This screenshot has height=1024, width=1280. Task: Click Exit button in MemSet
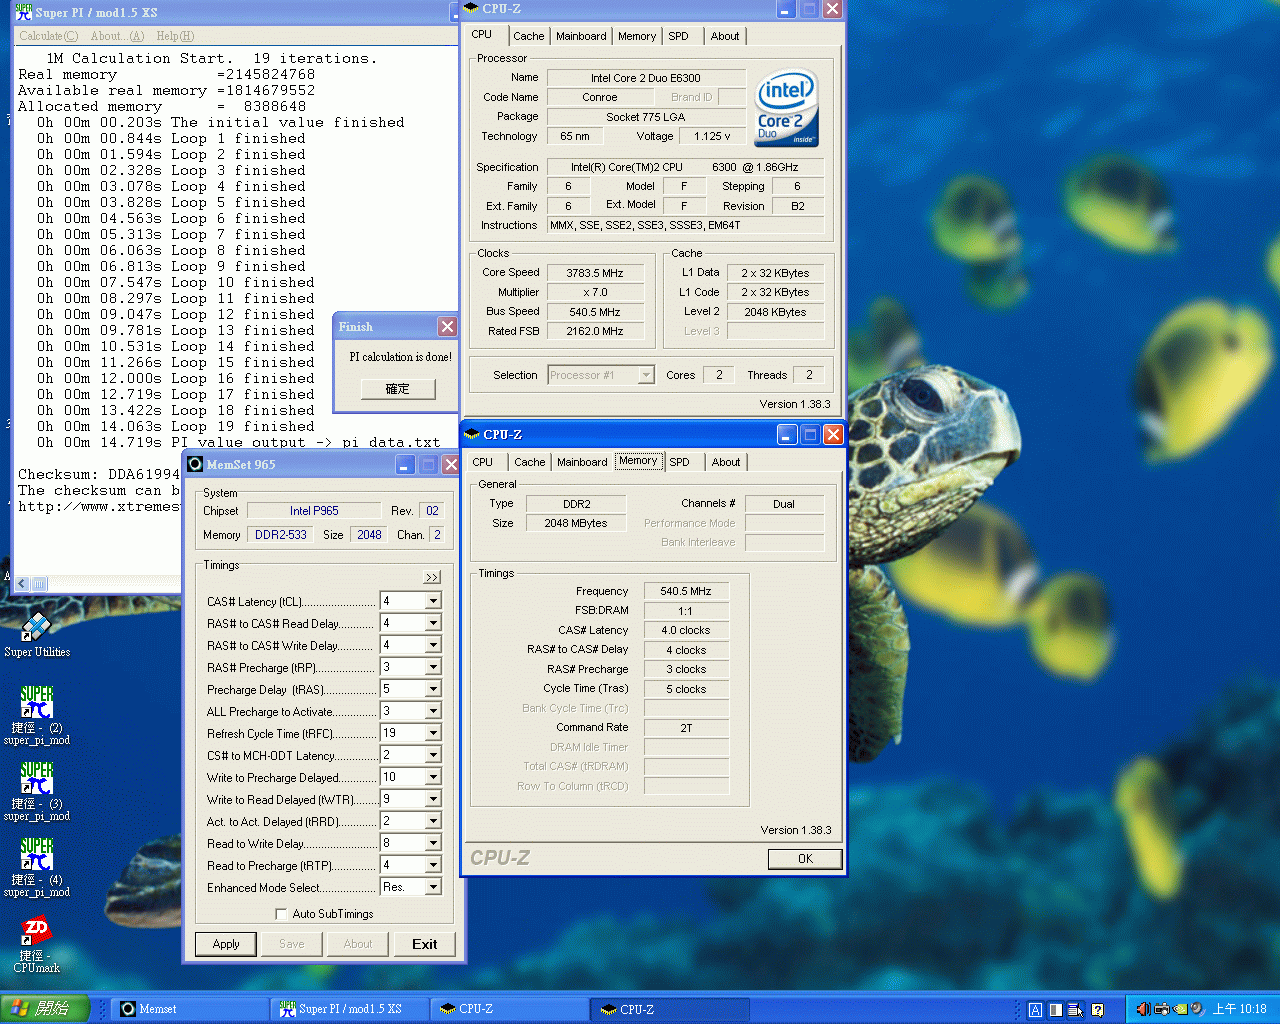point(424,944)
